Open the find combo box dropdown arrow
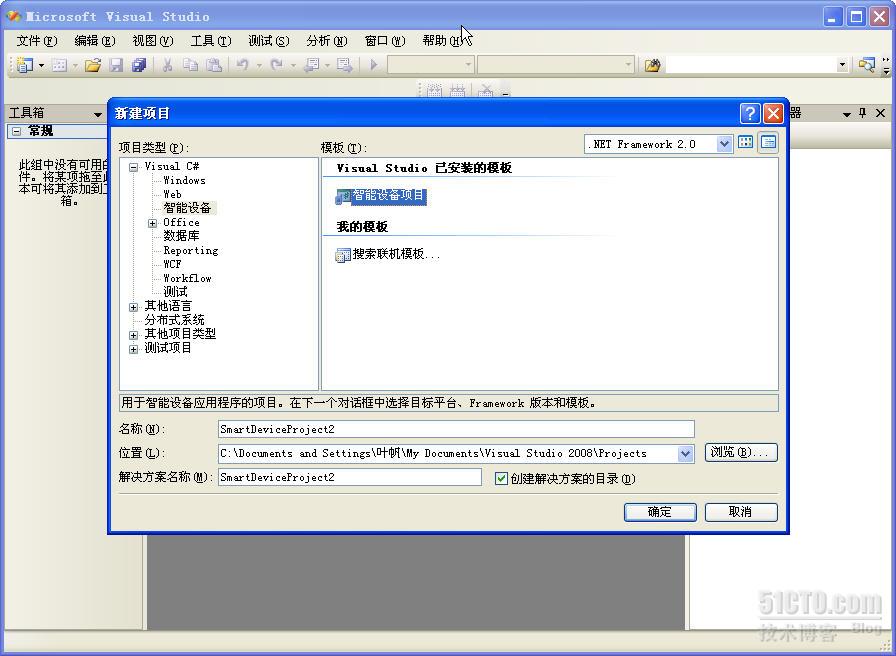 tap(842, 65)
